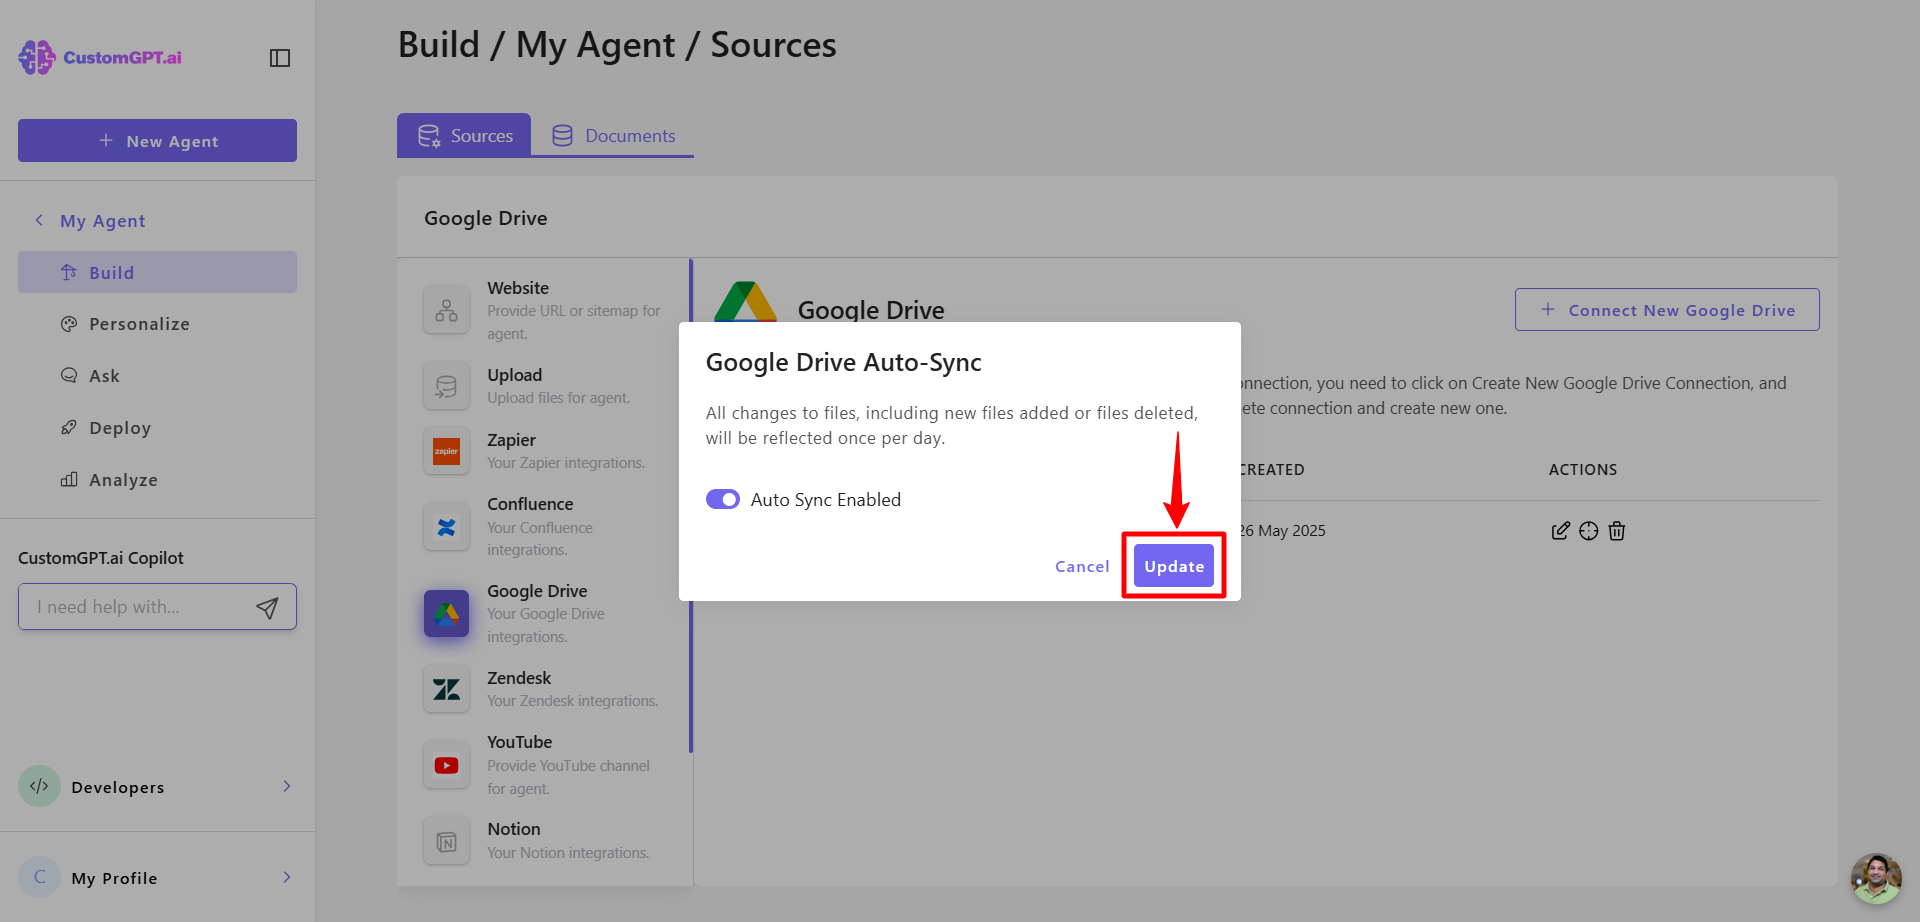Screen dimensions: 1920x922
Task: Open the support chat avatar bubble
Action: (x=1876, y=878)
